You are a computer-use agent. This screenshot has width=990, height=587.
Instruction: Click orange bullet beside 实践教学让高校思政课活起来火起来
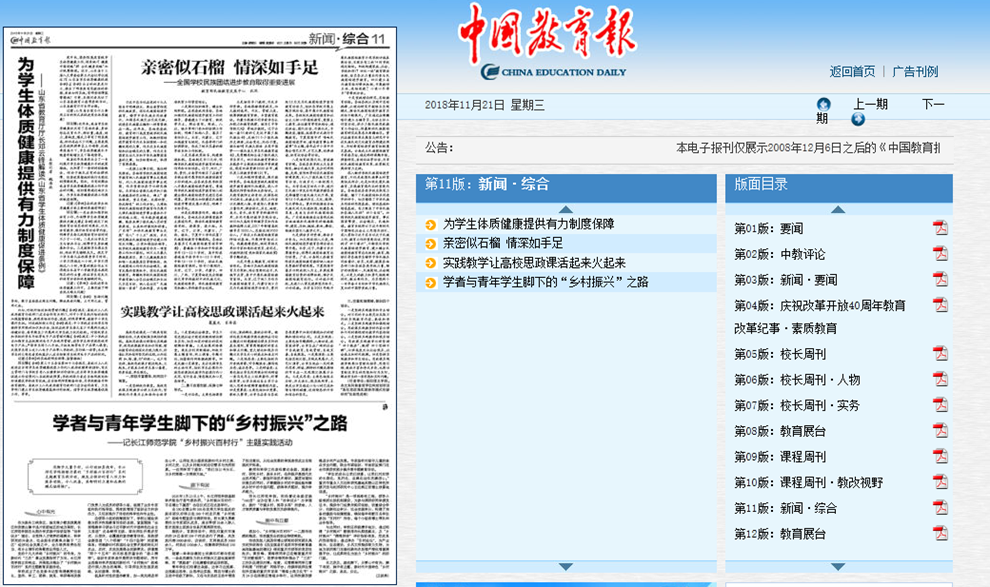point(431,263)
